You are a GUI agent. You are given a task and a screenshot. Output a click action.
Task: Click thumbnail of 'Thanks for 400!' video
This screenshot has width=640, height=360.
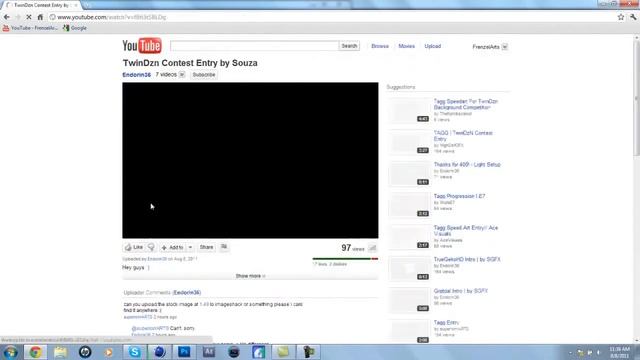click(x=409, y=174)
